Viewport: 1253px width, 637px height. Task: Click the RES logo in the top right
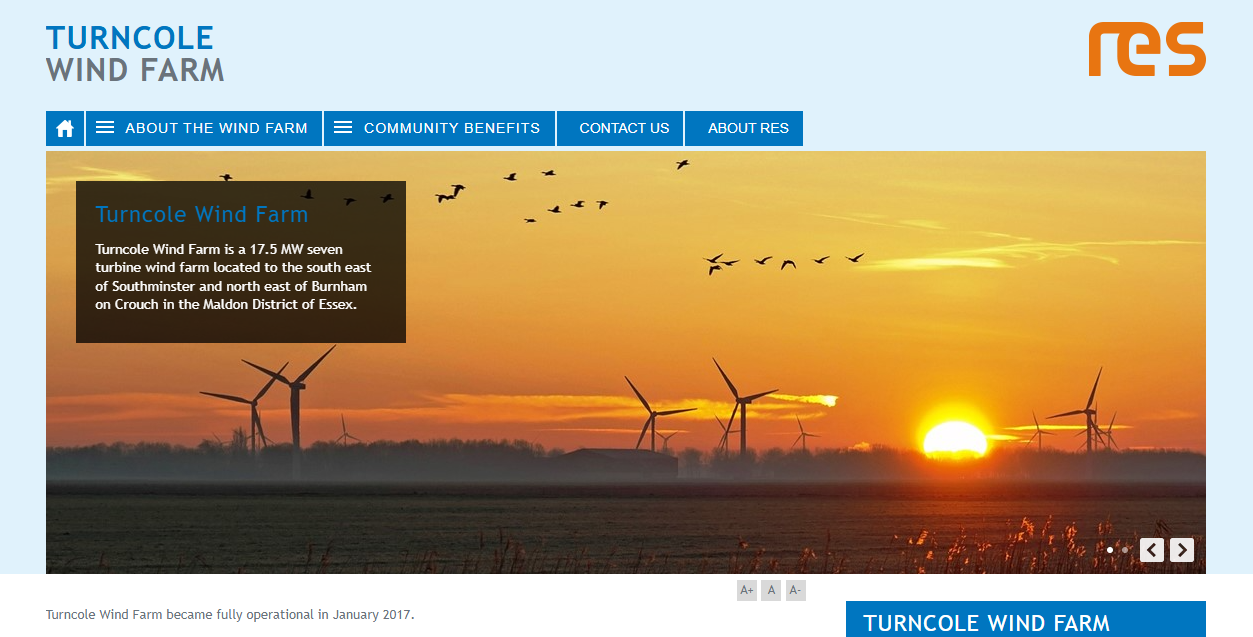[x=1146, y=50]
